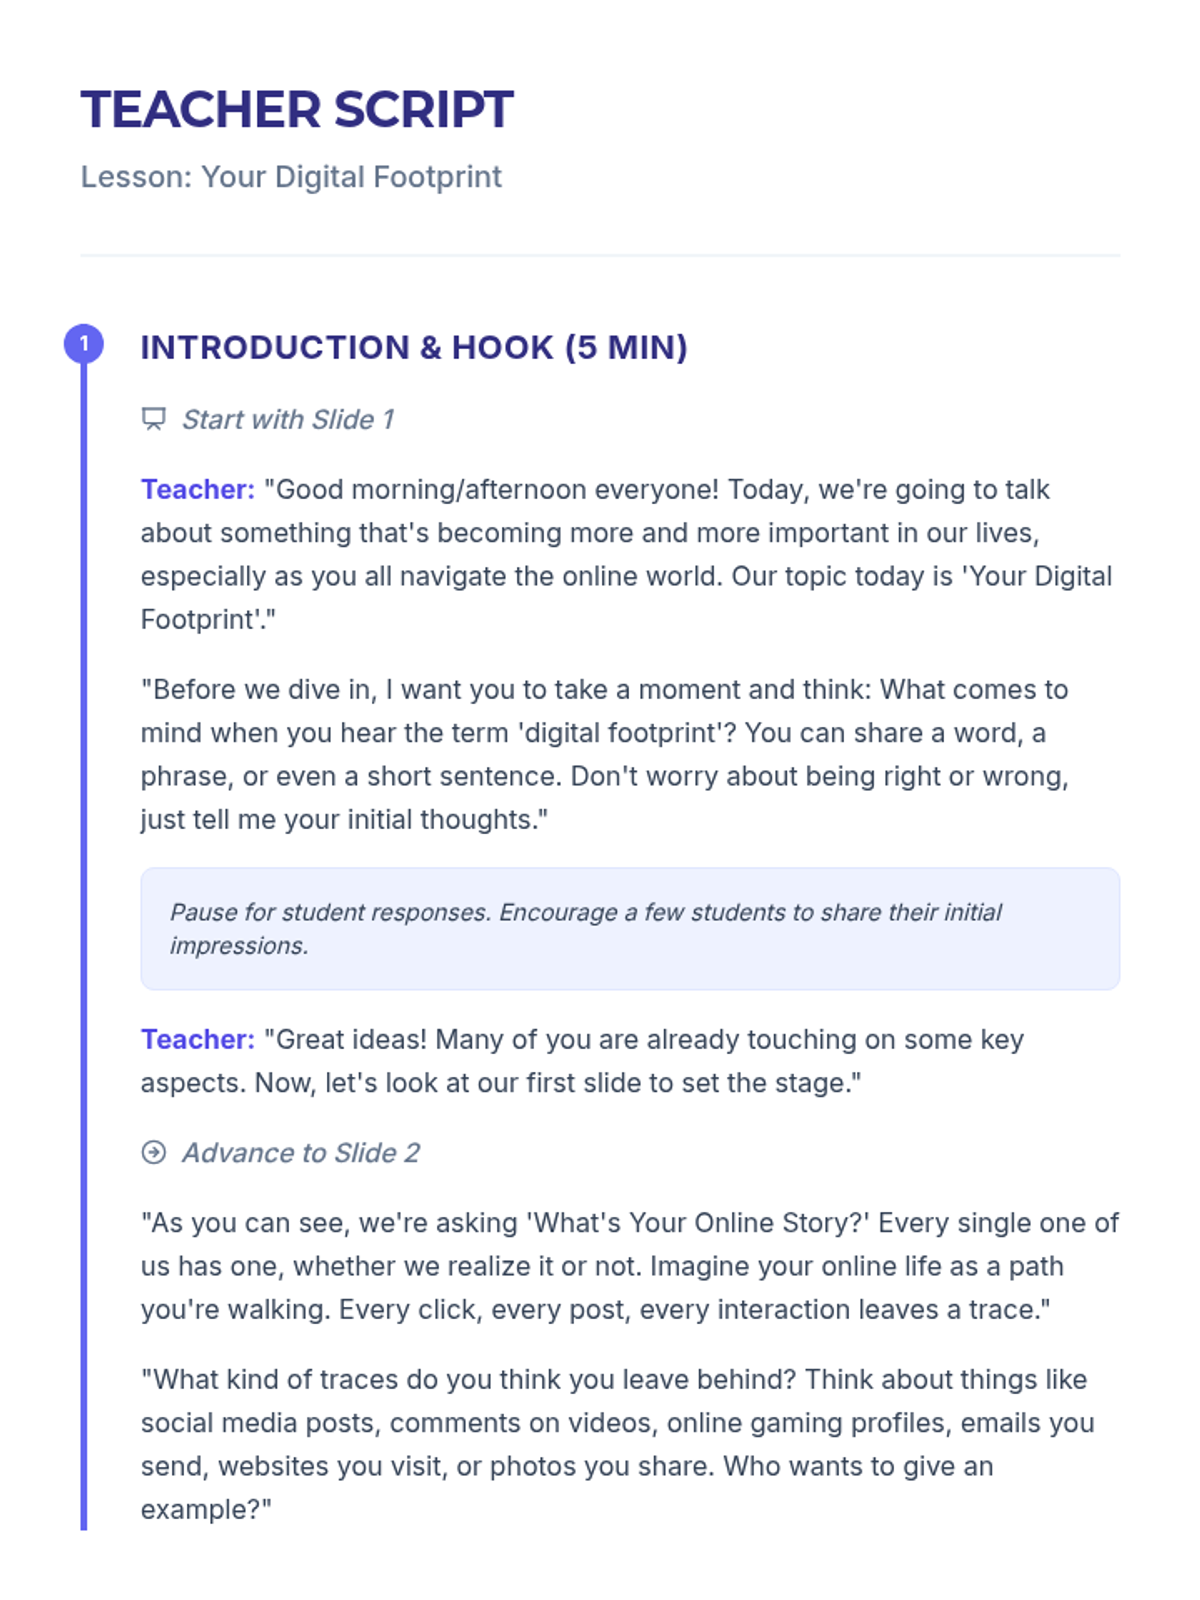Select the numbered step 1 circle marker

(x=84, y=344)
